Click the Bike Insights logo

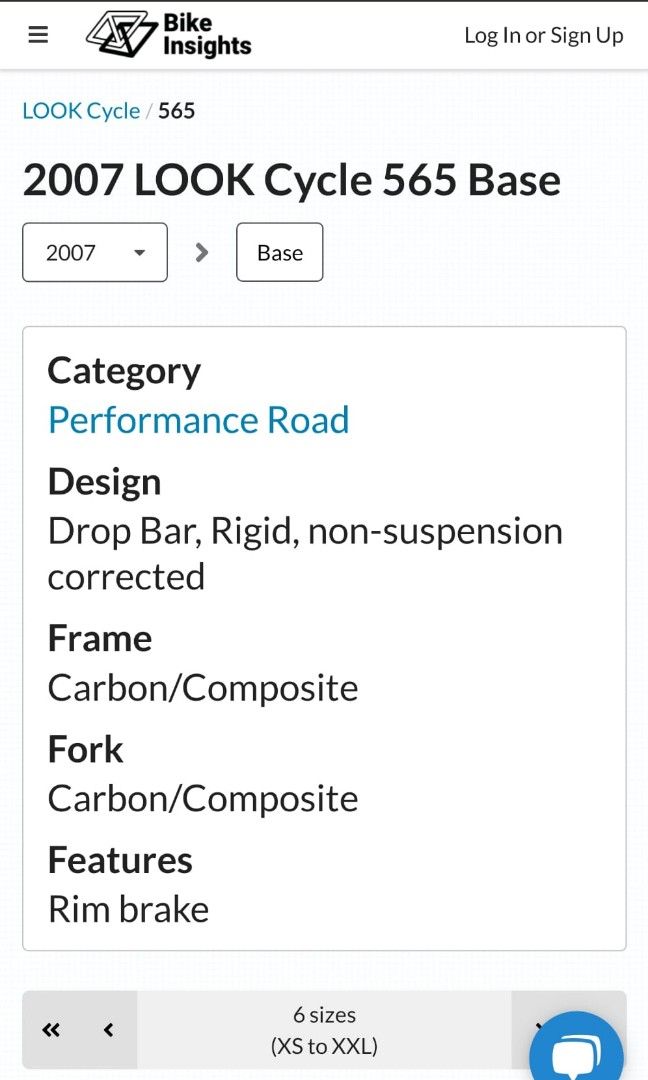(170, 34)
